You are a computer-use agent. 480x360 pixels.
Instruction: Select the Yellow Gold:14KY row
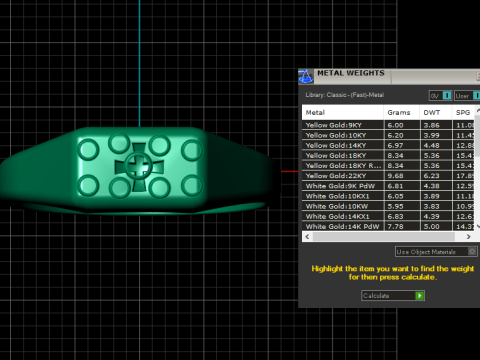tap(388, 145)
